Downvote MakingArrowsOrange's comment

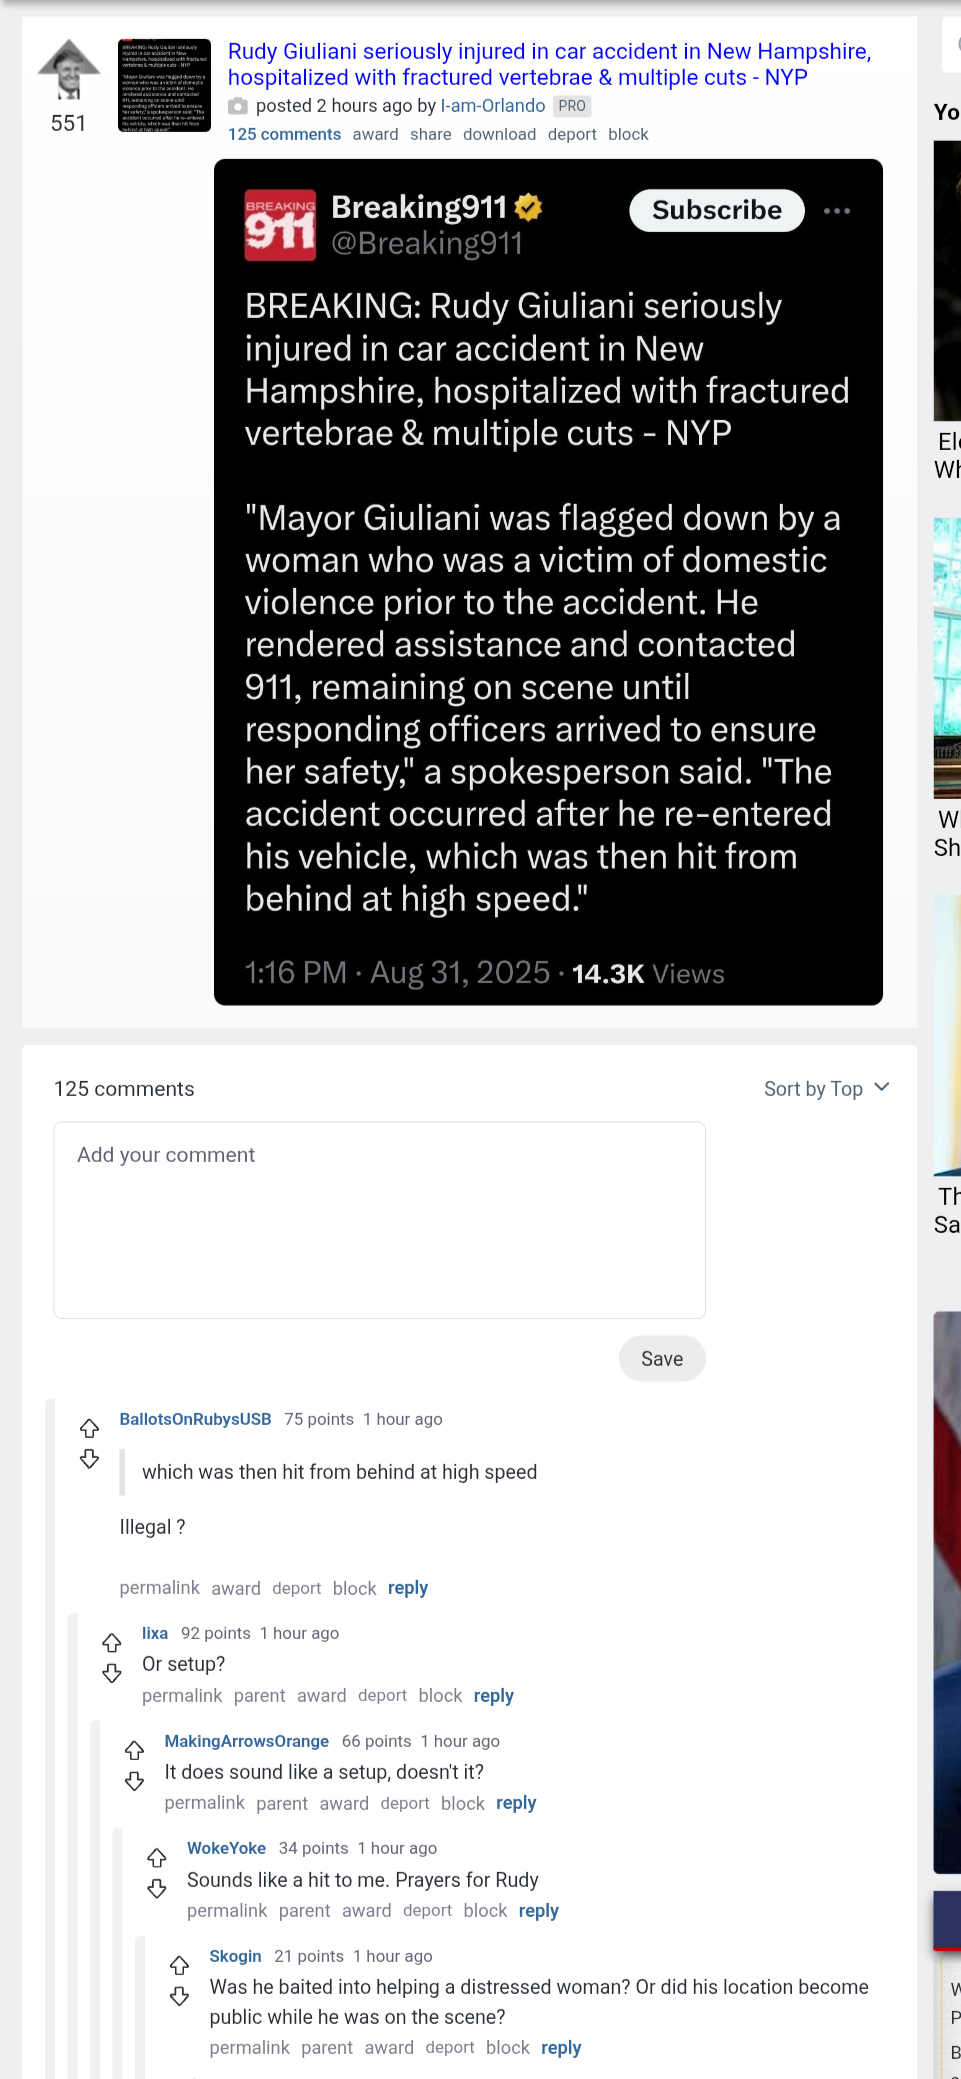[134, 1781]
